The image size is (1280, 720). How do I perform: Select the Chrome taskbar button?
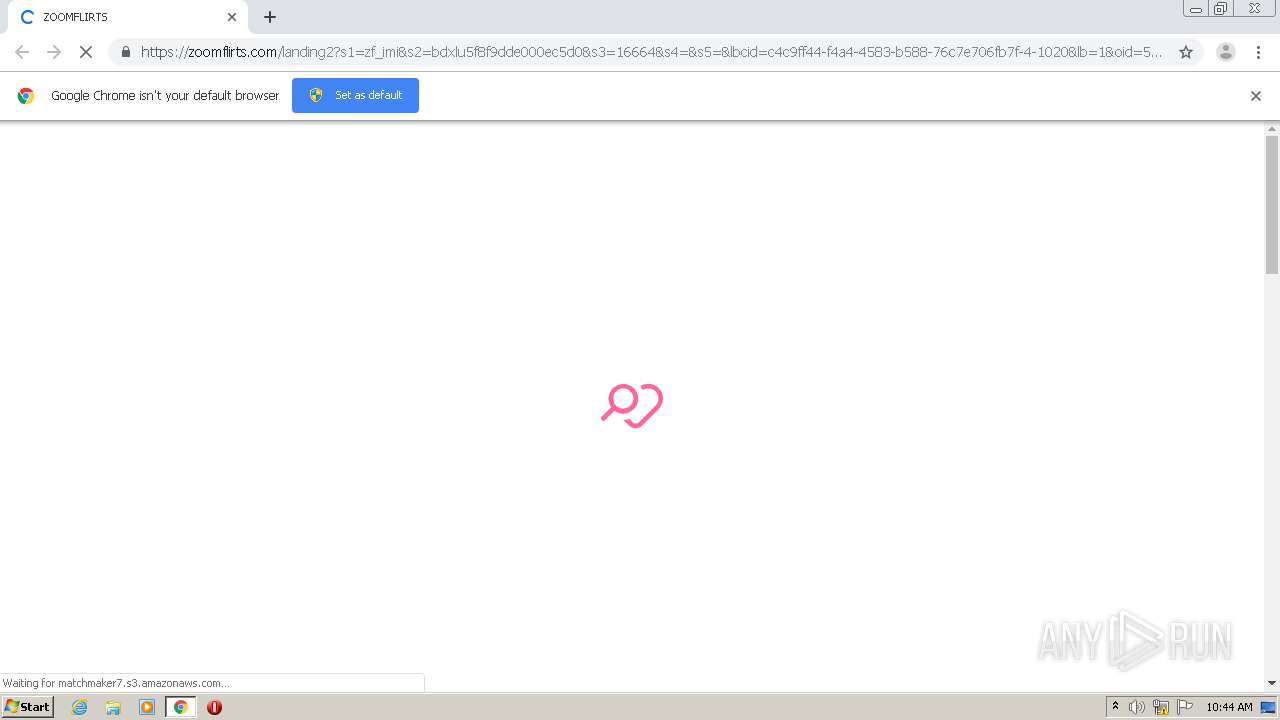181,707
